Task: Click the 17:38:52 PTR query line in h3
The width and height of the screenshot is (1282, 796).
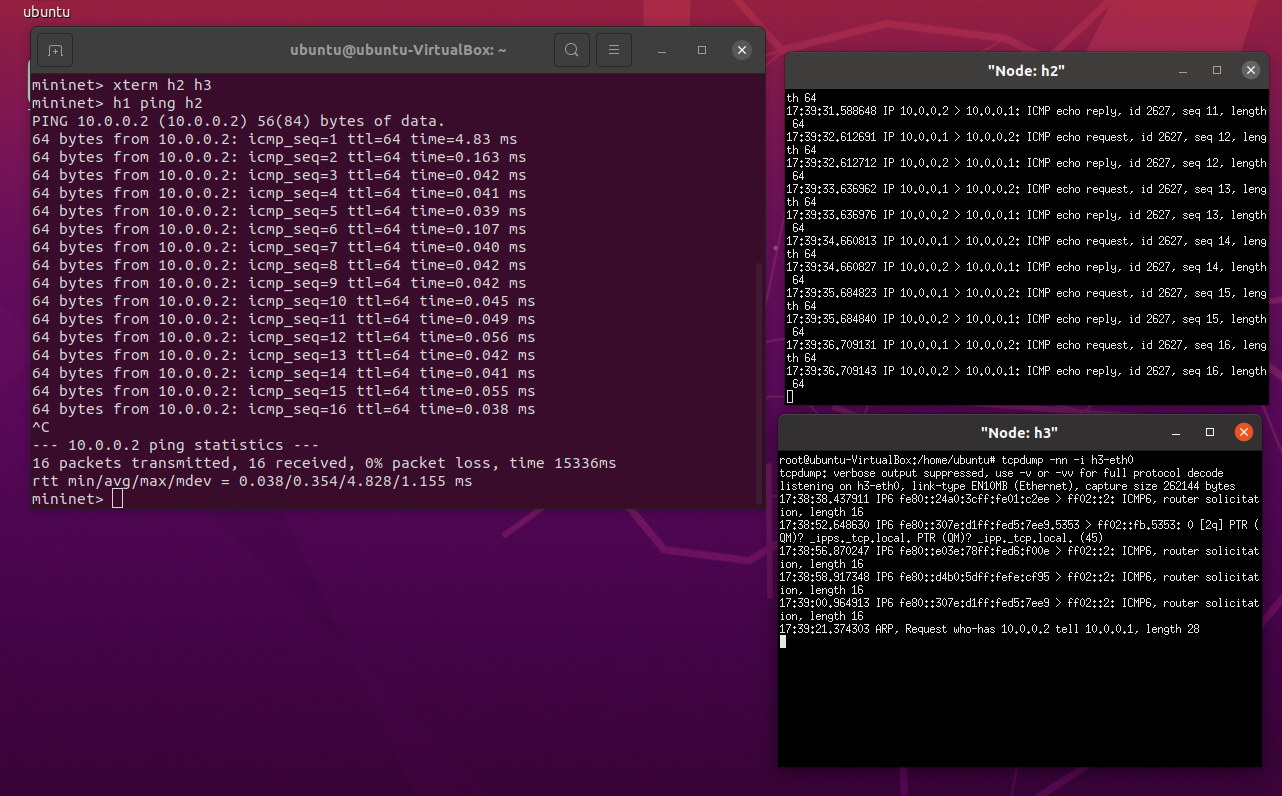Action: tap(1020, 531)
